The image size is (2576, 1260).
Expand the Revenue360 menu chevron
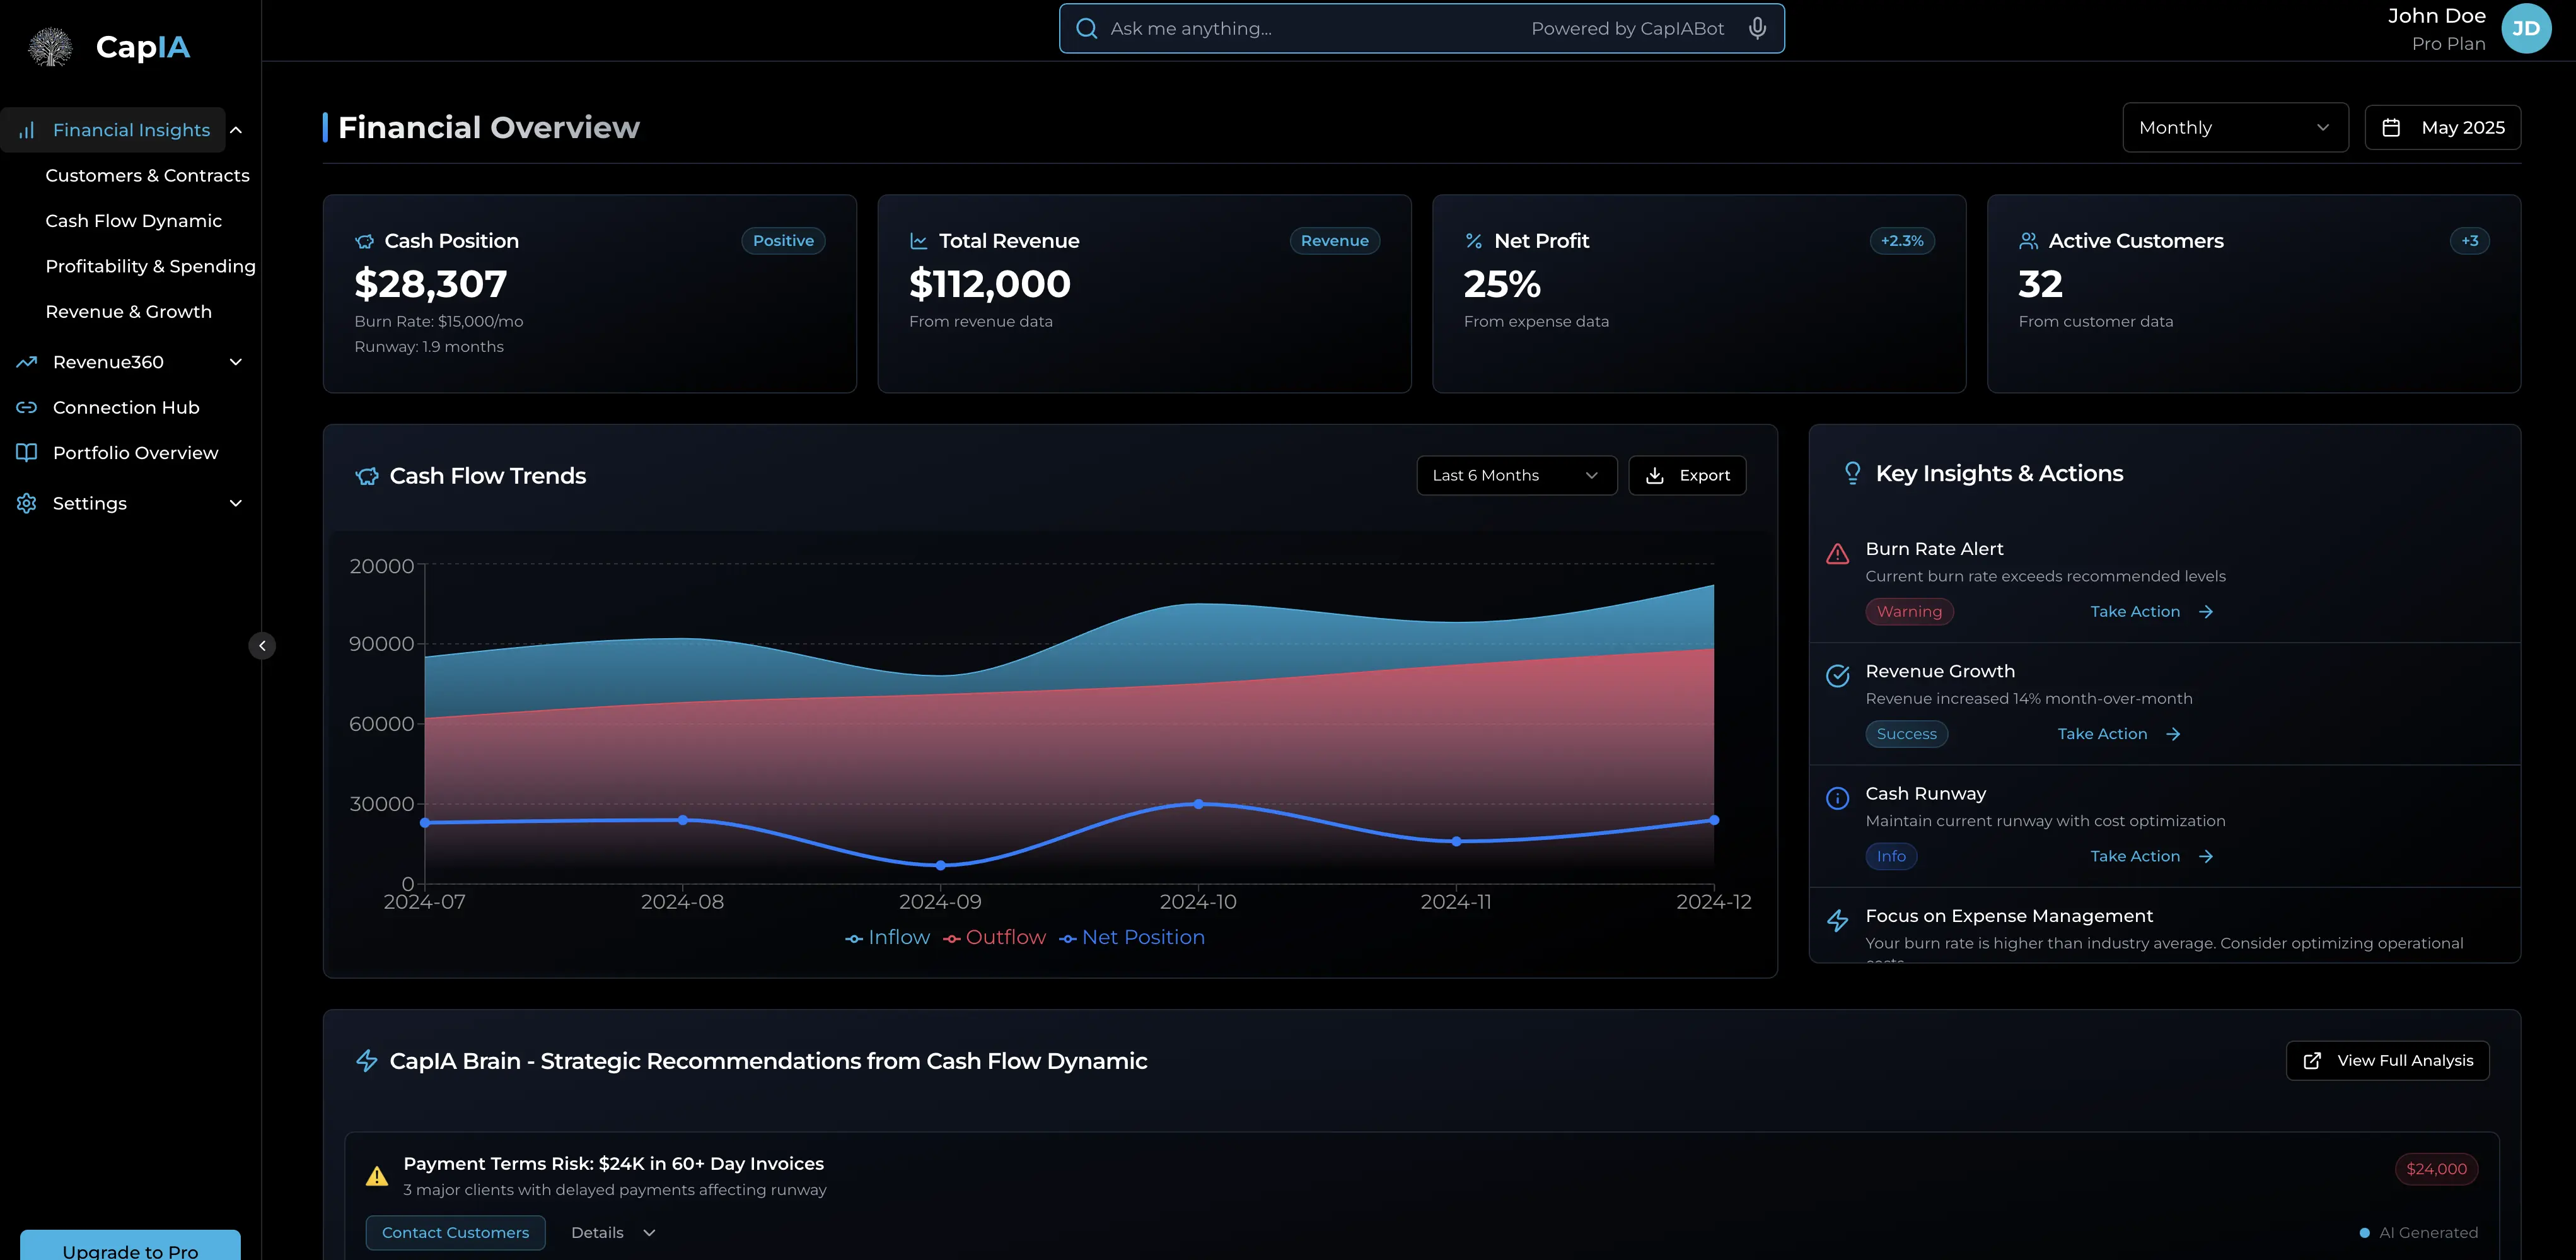pos(236,362)
